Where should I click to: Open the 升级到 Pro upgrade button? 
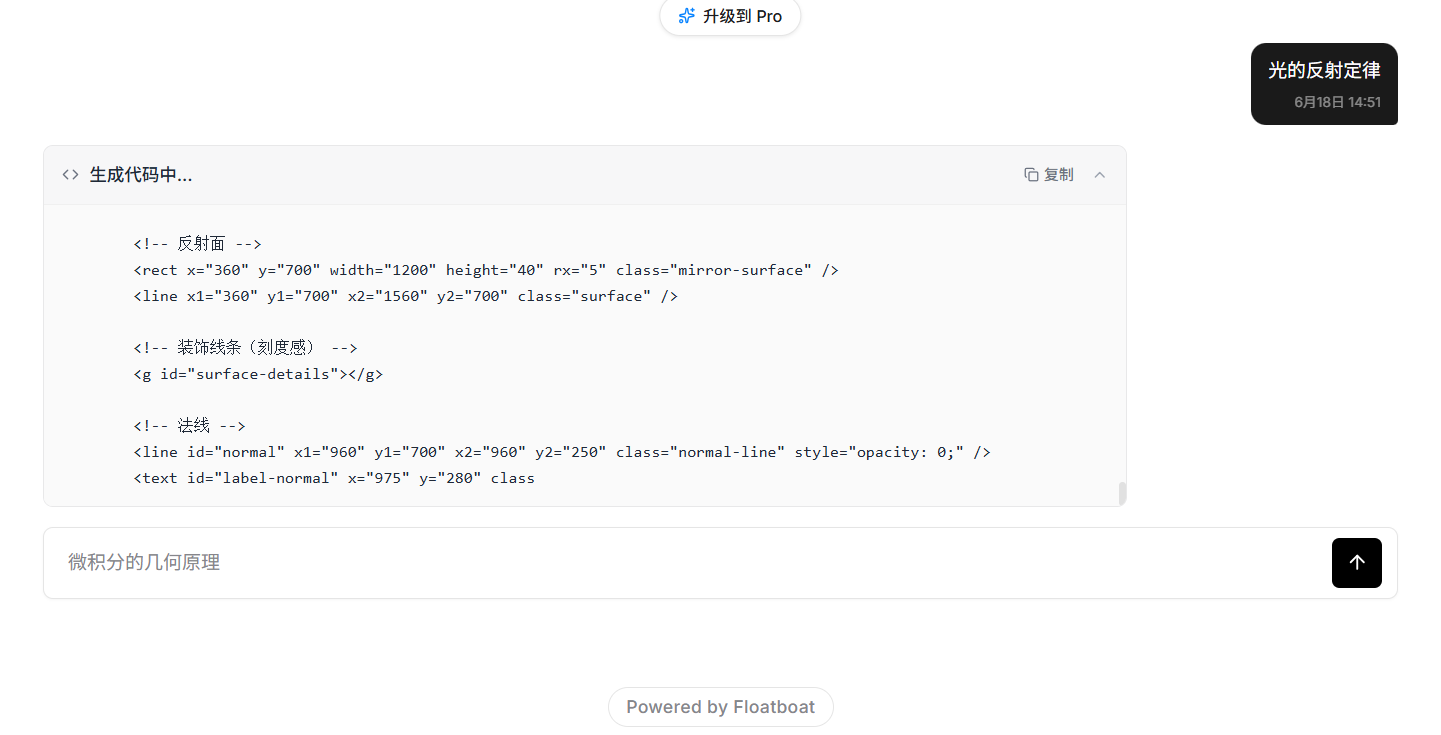[x=730, y=16]
